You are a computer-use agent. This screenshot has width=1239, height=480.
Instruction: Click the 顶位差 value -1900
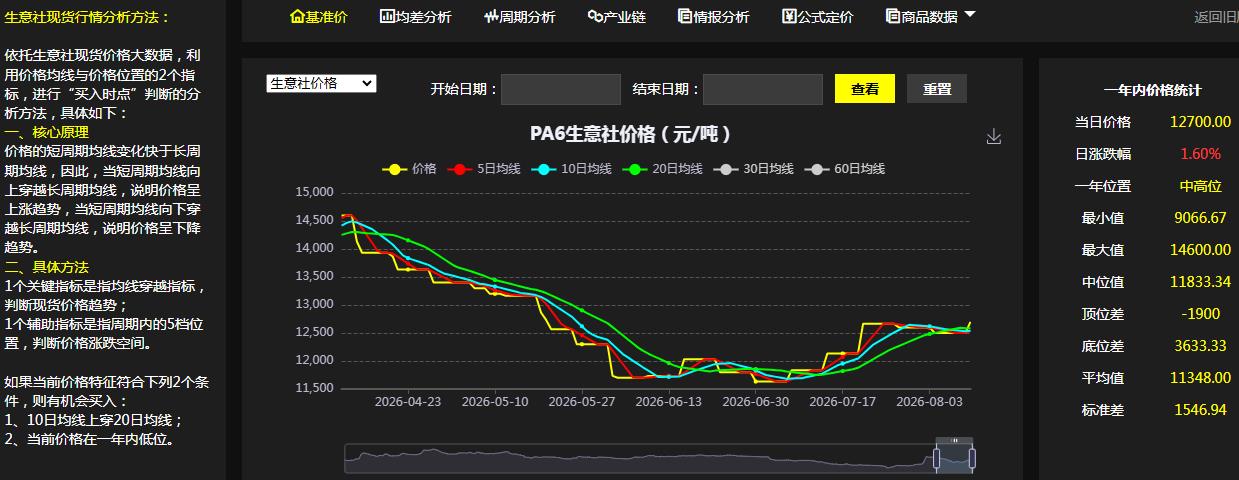point(1200,314)
